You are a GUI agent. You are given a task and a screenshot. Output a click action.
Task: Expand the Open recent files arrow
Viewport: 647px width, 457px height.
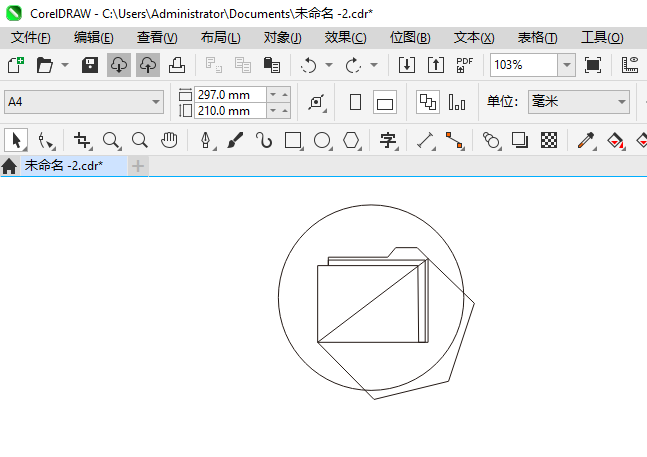(x=65, y=65)
